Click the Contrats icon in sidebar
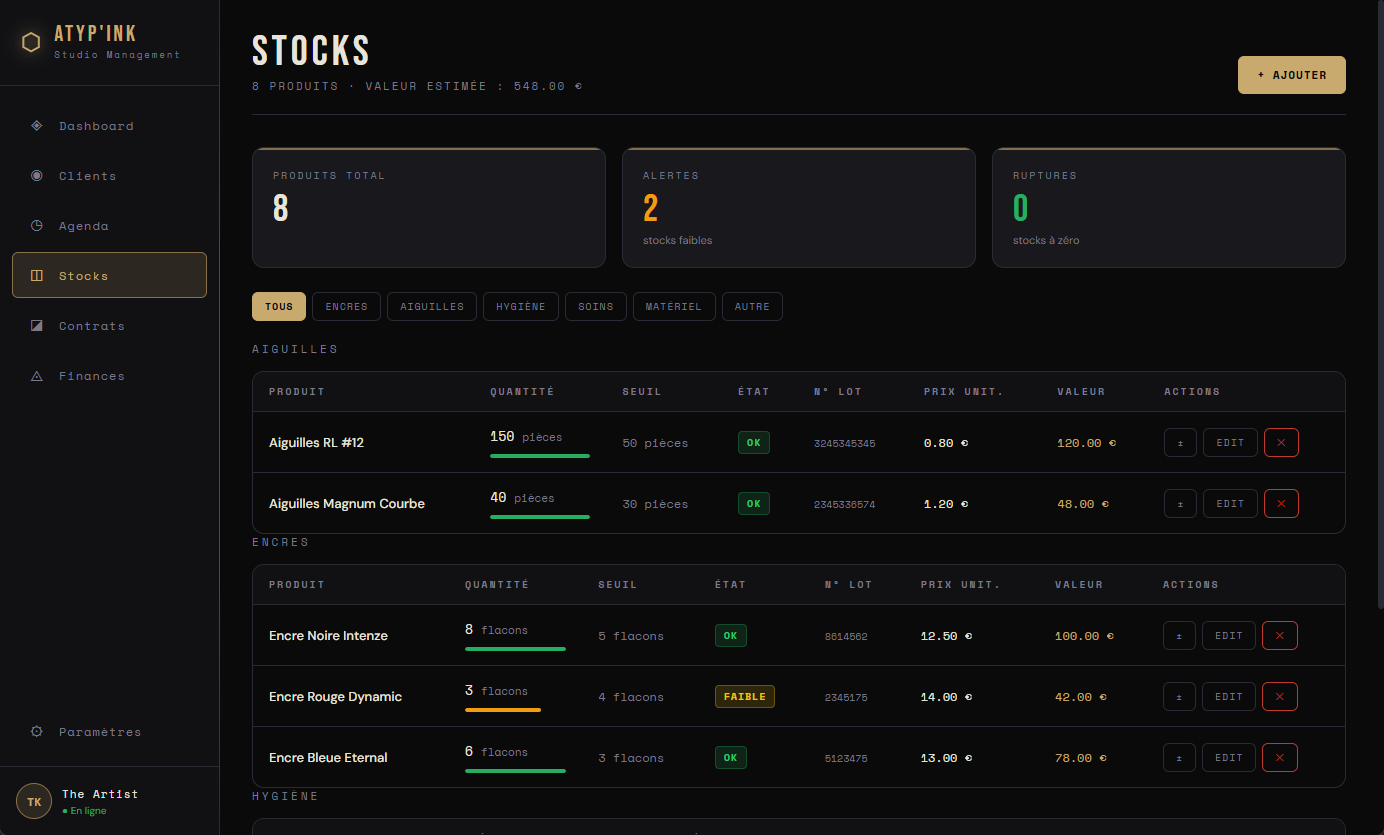This screenshot has width=1384, height=835. tap(37, 326)
